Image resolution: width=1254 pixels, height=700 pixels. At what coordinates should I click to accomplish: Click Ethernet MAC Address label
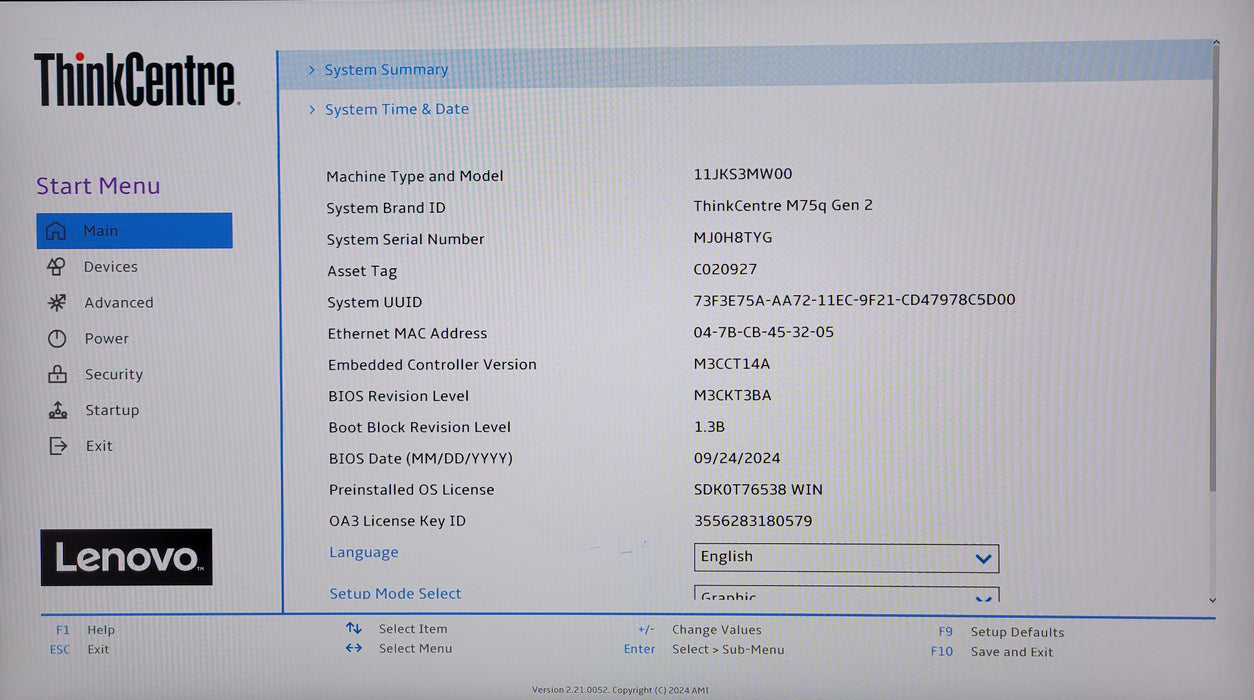pyautogui.click(x=408, y=333)
